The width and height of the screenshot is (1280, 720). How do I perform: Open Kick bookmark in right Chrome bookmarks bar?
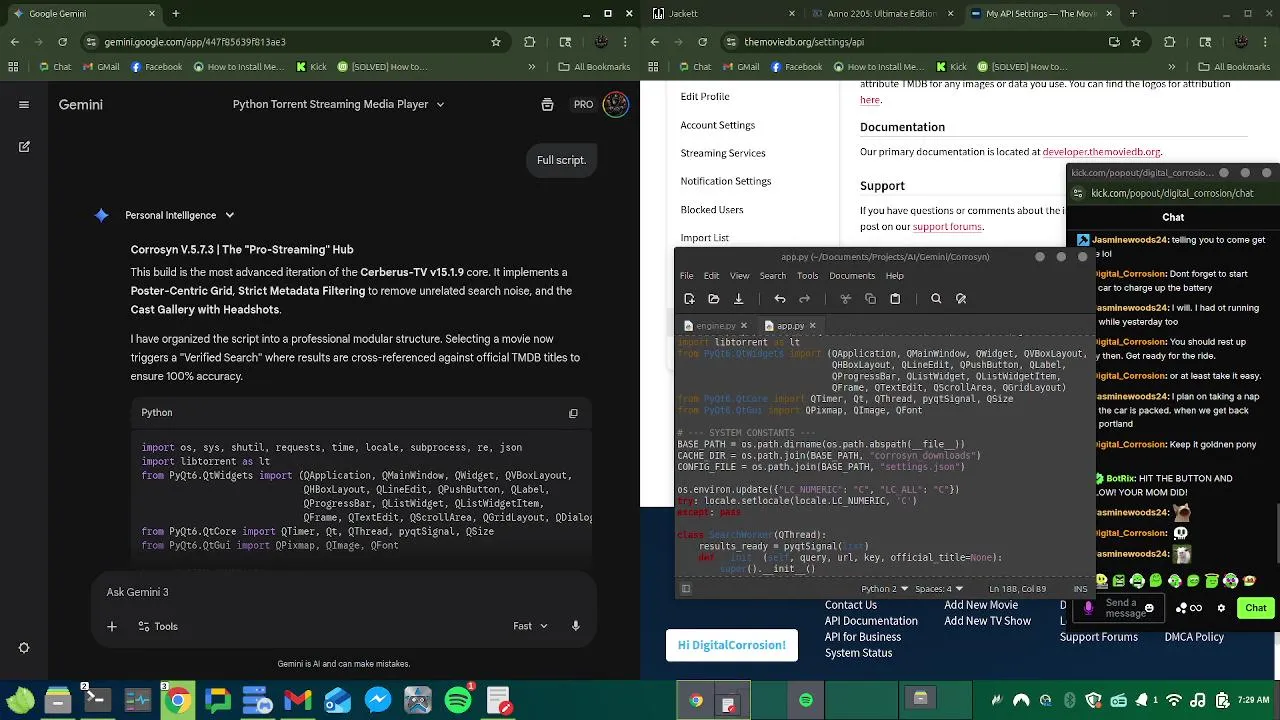(949, 67)
